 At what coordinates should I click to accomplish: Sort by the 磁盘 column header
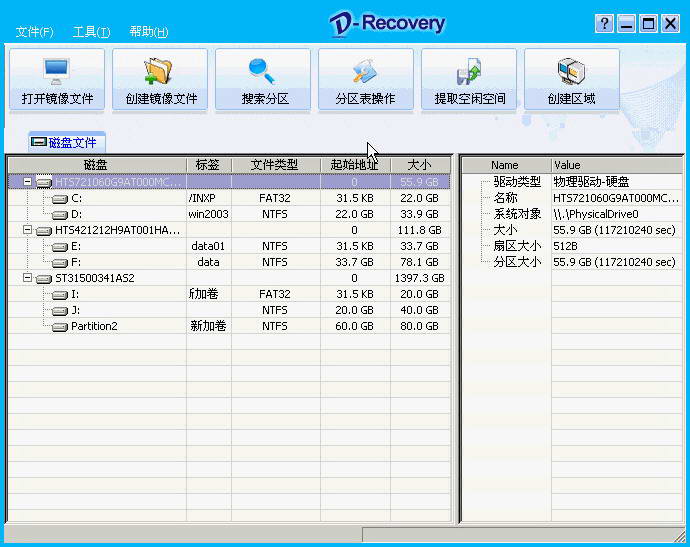point(97,165)
